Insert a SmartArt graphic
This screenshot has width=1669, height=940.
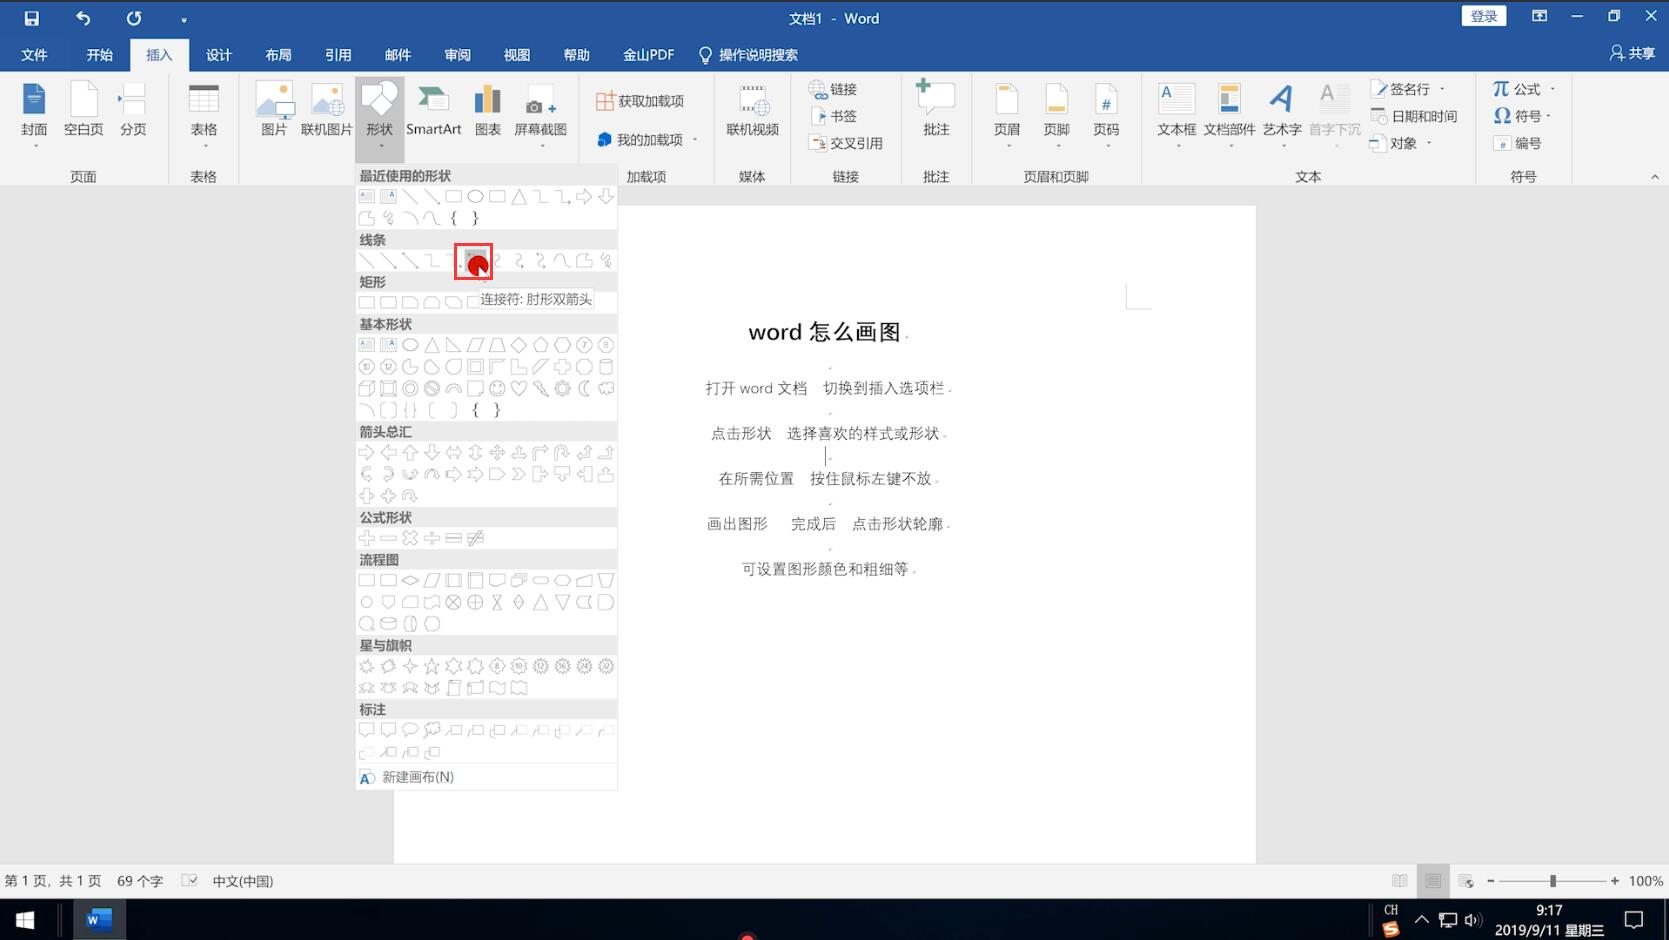433,112
